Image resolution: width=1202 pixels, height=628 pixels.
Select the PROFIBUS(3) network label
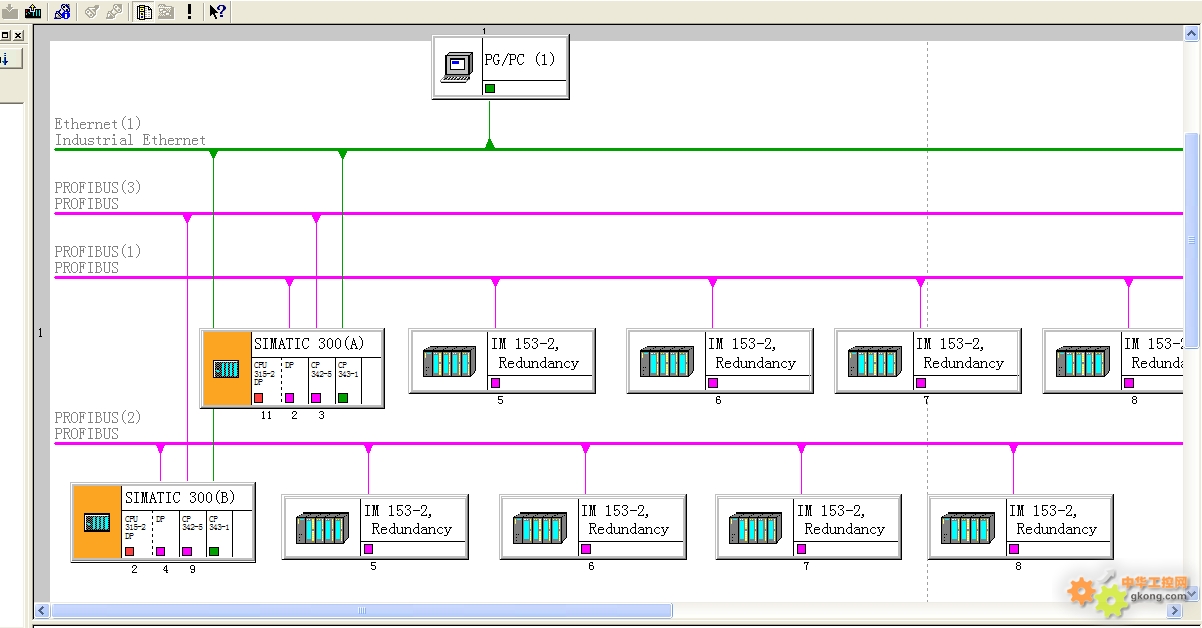98,196
